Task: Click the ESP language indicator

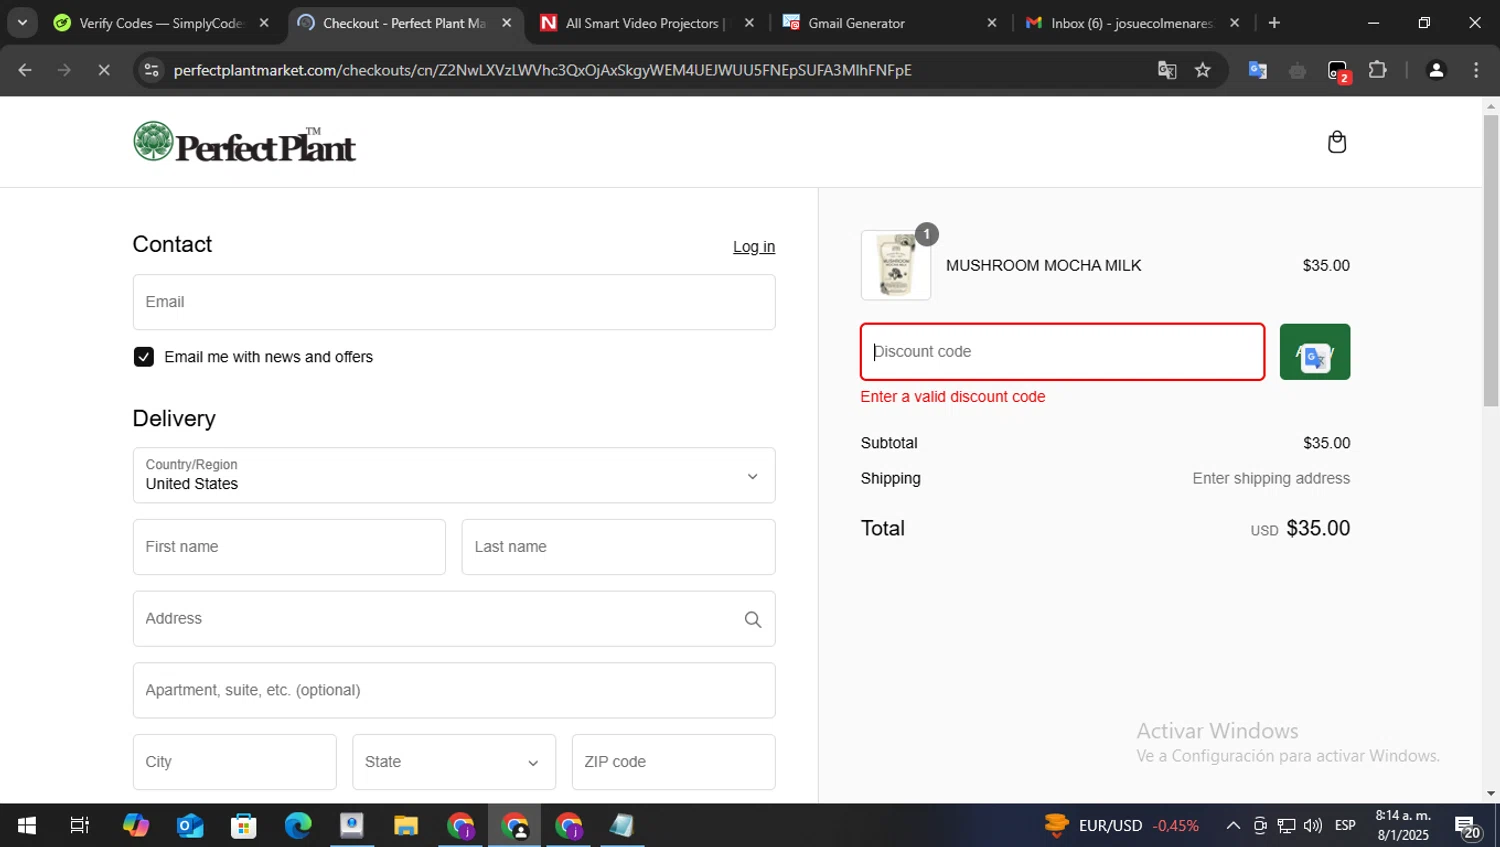Action: [x=1345, y=826]
